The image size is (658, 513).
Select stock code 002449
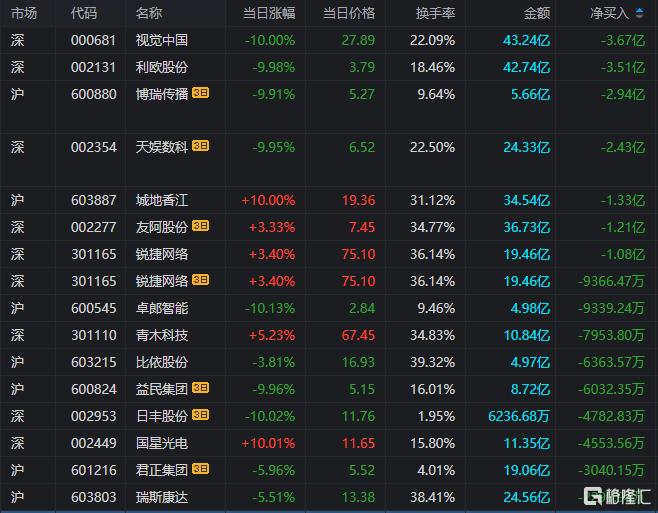click(x=94, y=443)
